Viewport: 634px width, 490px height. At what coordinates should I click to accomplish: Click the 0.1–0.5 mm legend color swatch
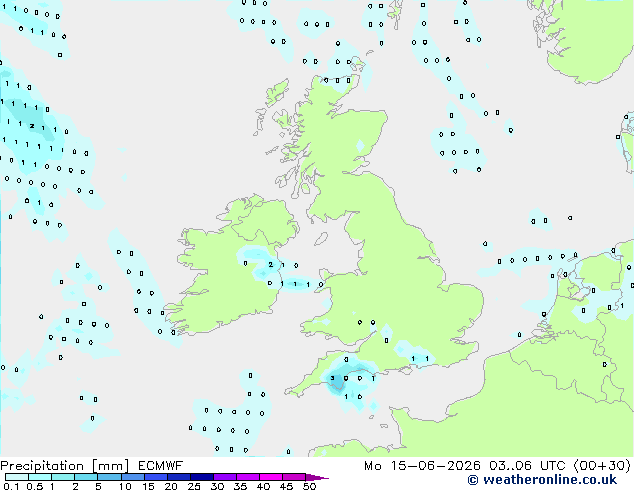17,477
